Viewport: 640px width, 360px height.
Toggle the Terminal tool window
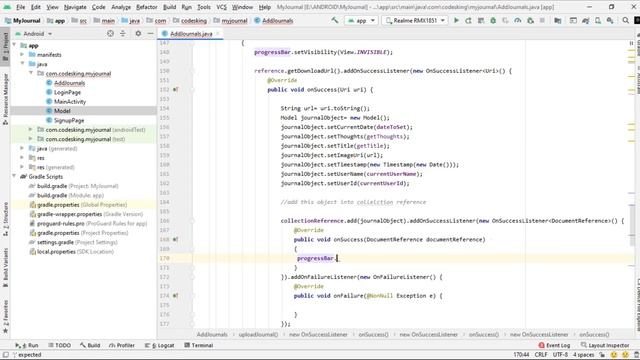point(198,345)
